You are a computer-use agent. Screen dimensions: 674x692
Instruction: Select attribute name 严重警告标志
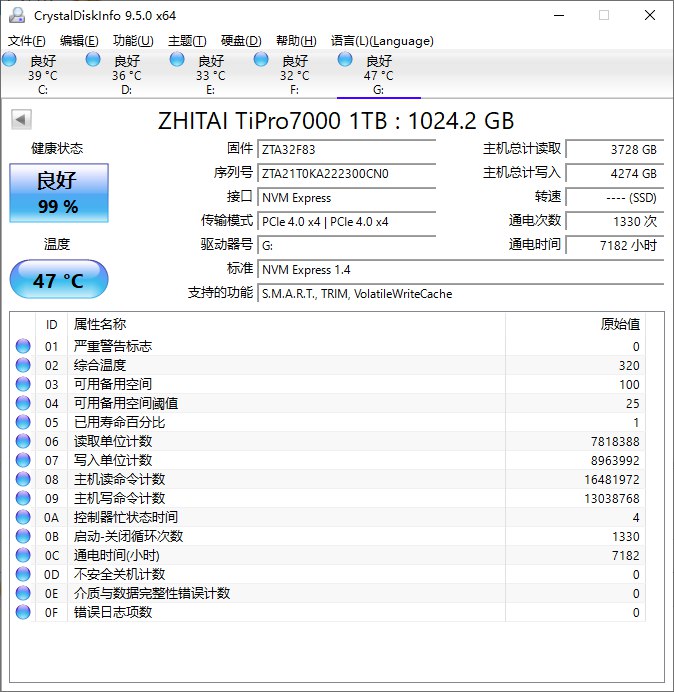pyautogui.click(x=113, y=346)
